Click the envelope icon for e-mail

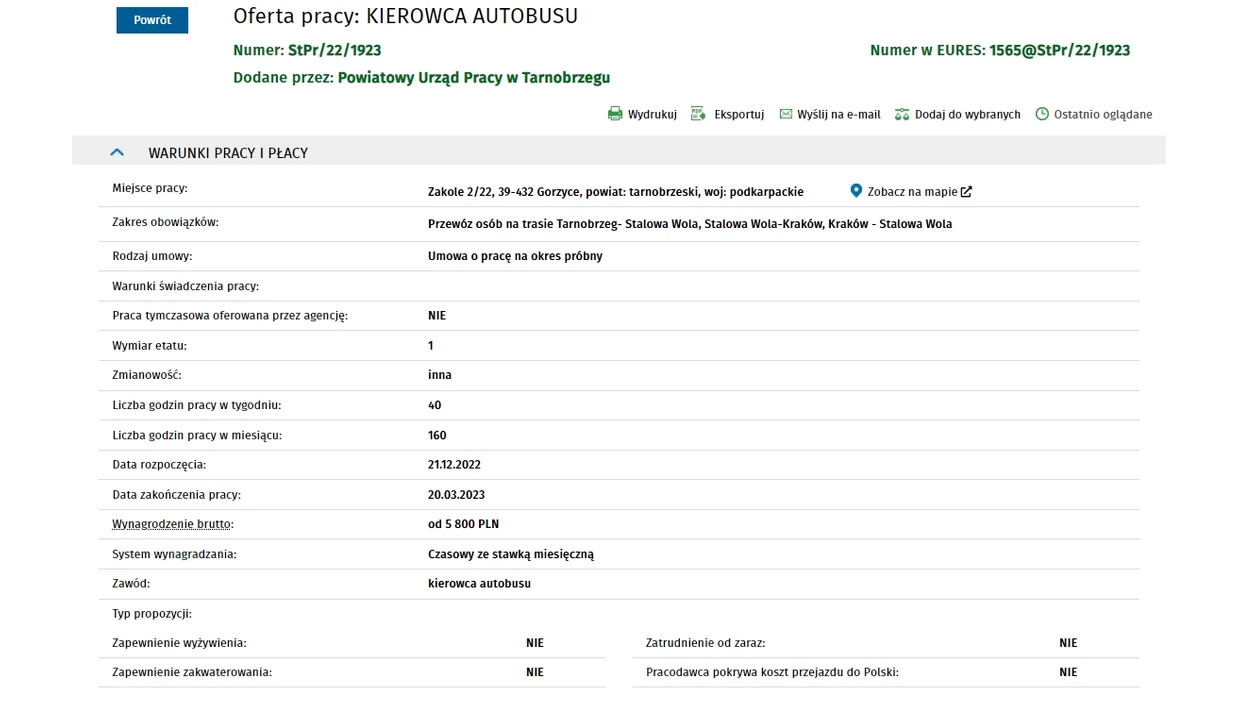point(786,114)
